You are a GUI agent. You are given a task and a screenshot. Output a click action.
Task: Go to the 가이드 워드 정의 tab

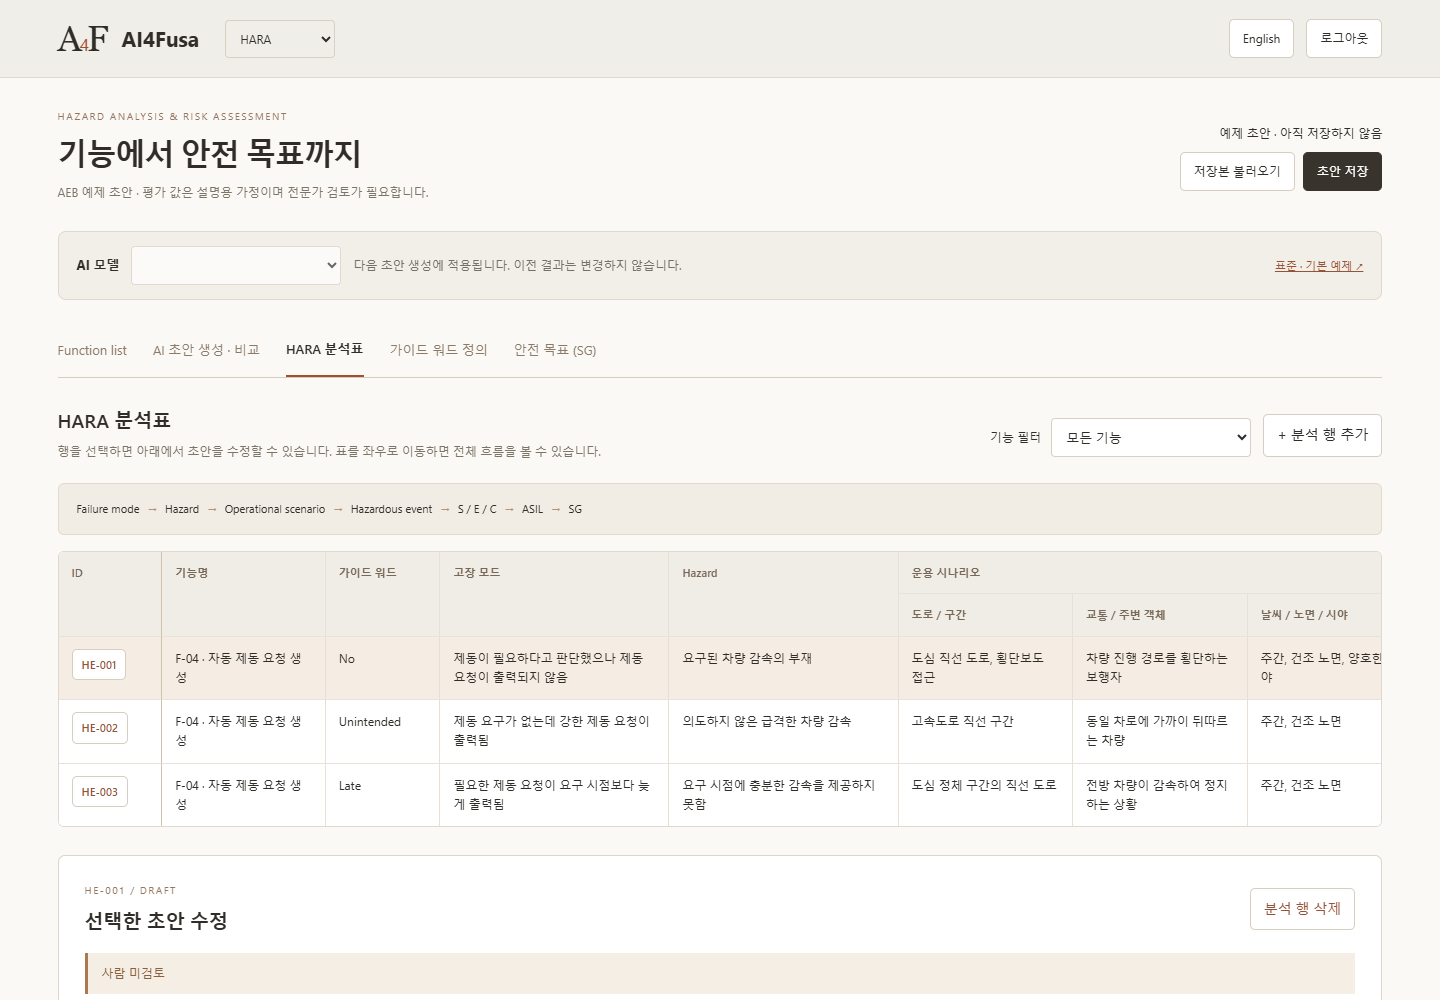click(x=438, y=350)
